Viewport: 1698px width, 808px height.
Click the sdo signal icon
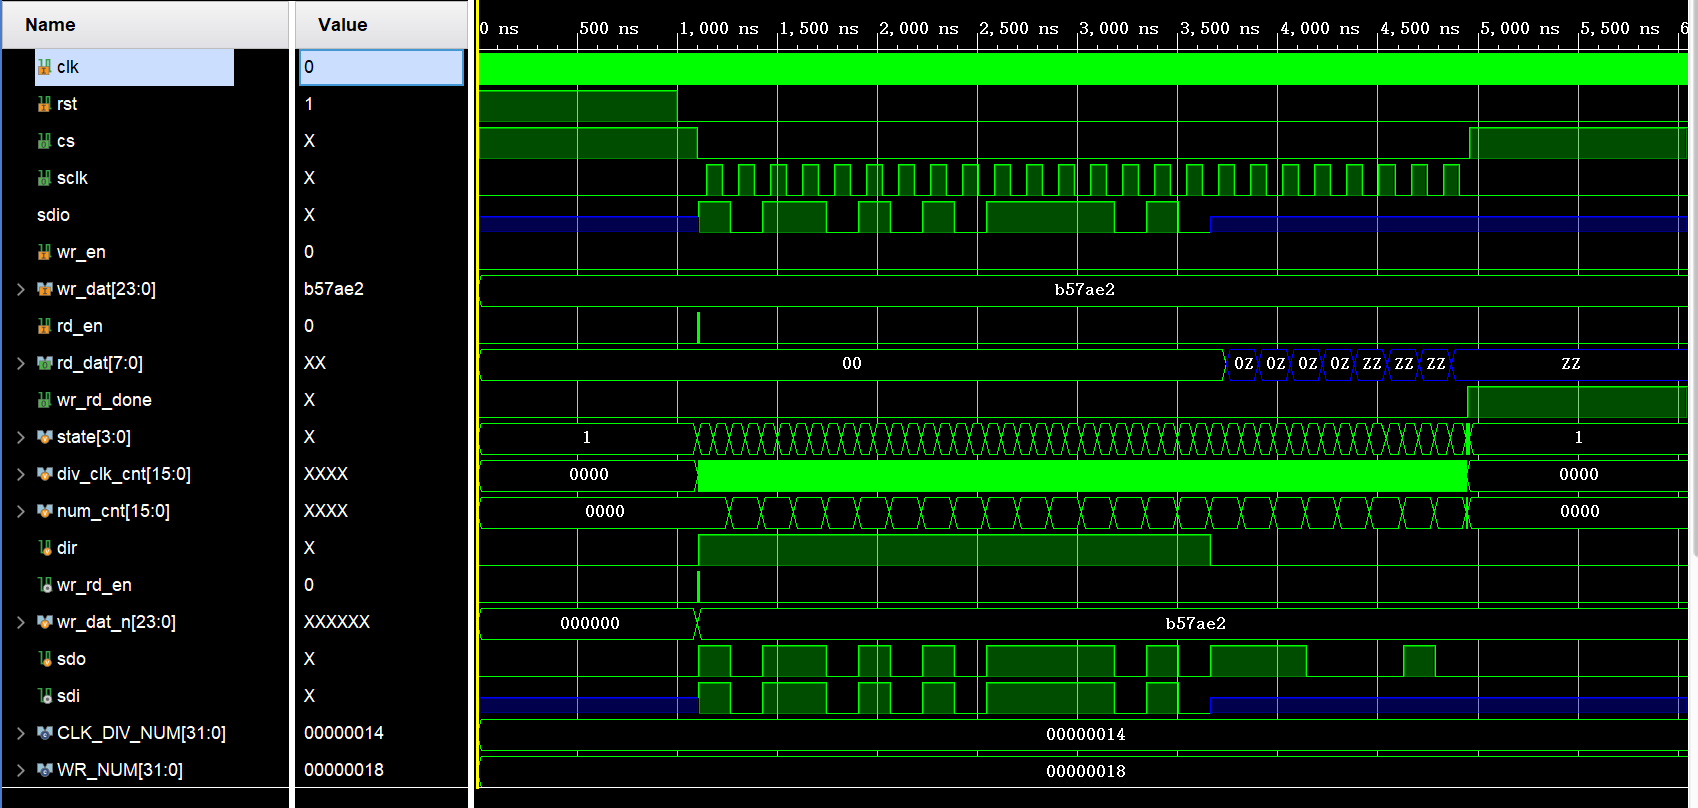click(44, 659)
